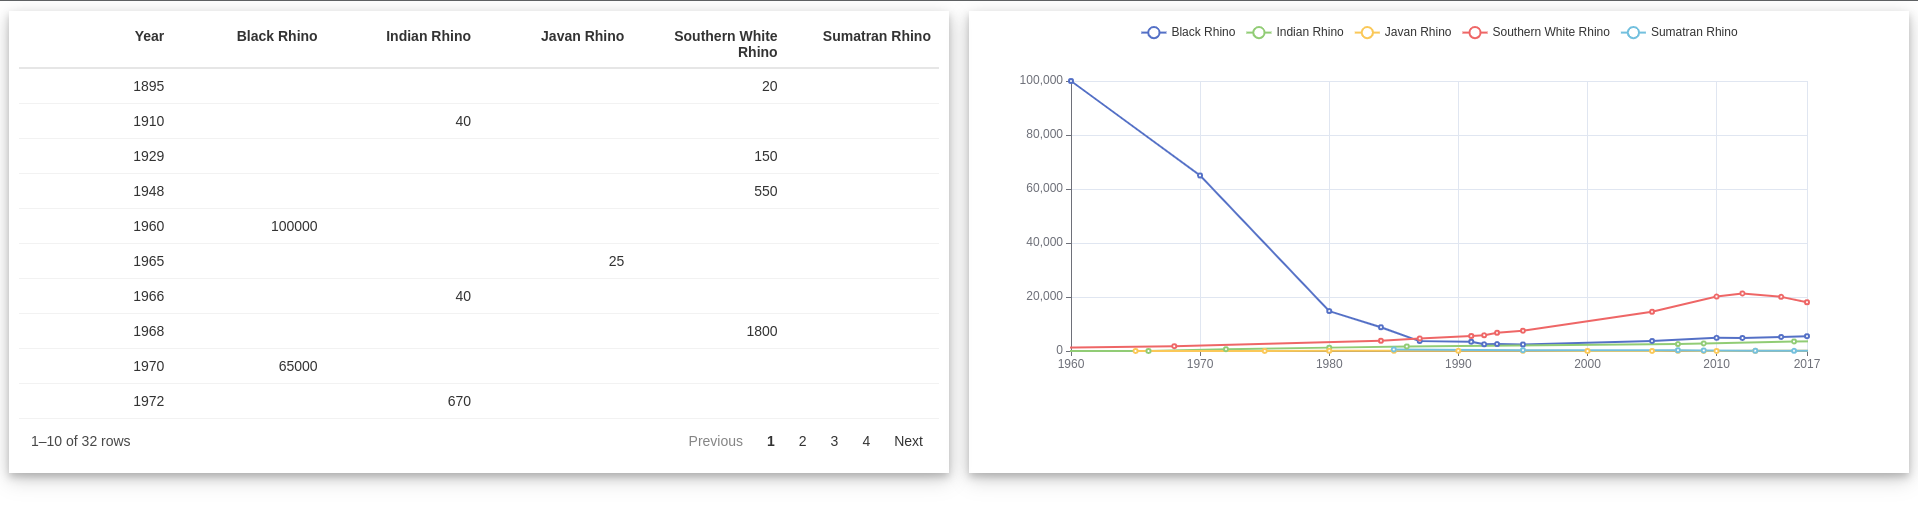
Task: Toggle Black Rhino series in chart legend
Action: coord(1188,32)
